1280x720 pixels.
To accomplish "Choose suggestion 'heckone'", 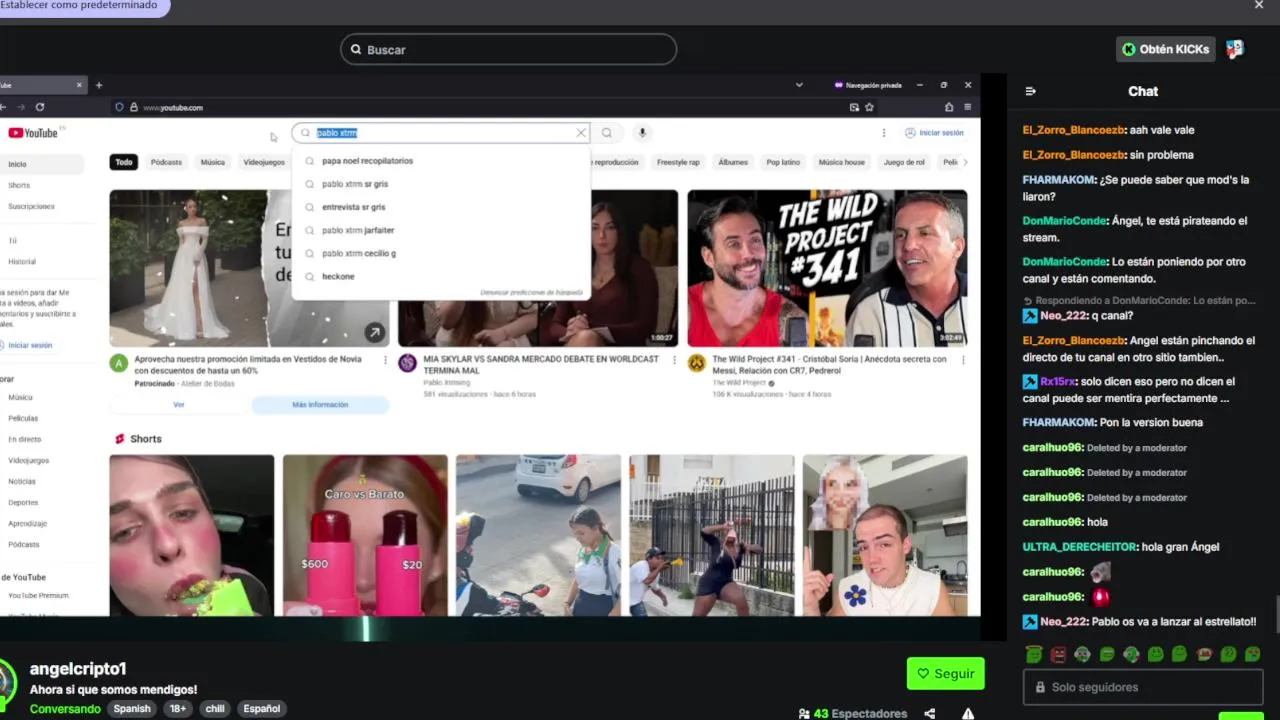I will point(440,276).
